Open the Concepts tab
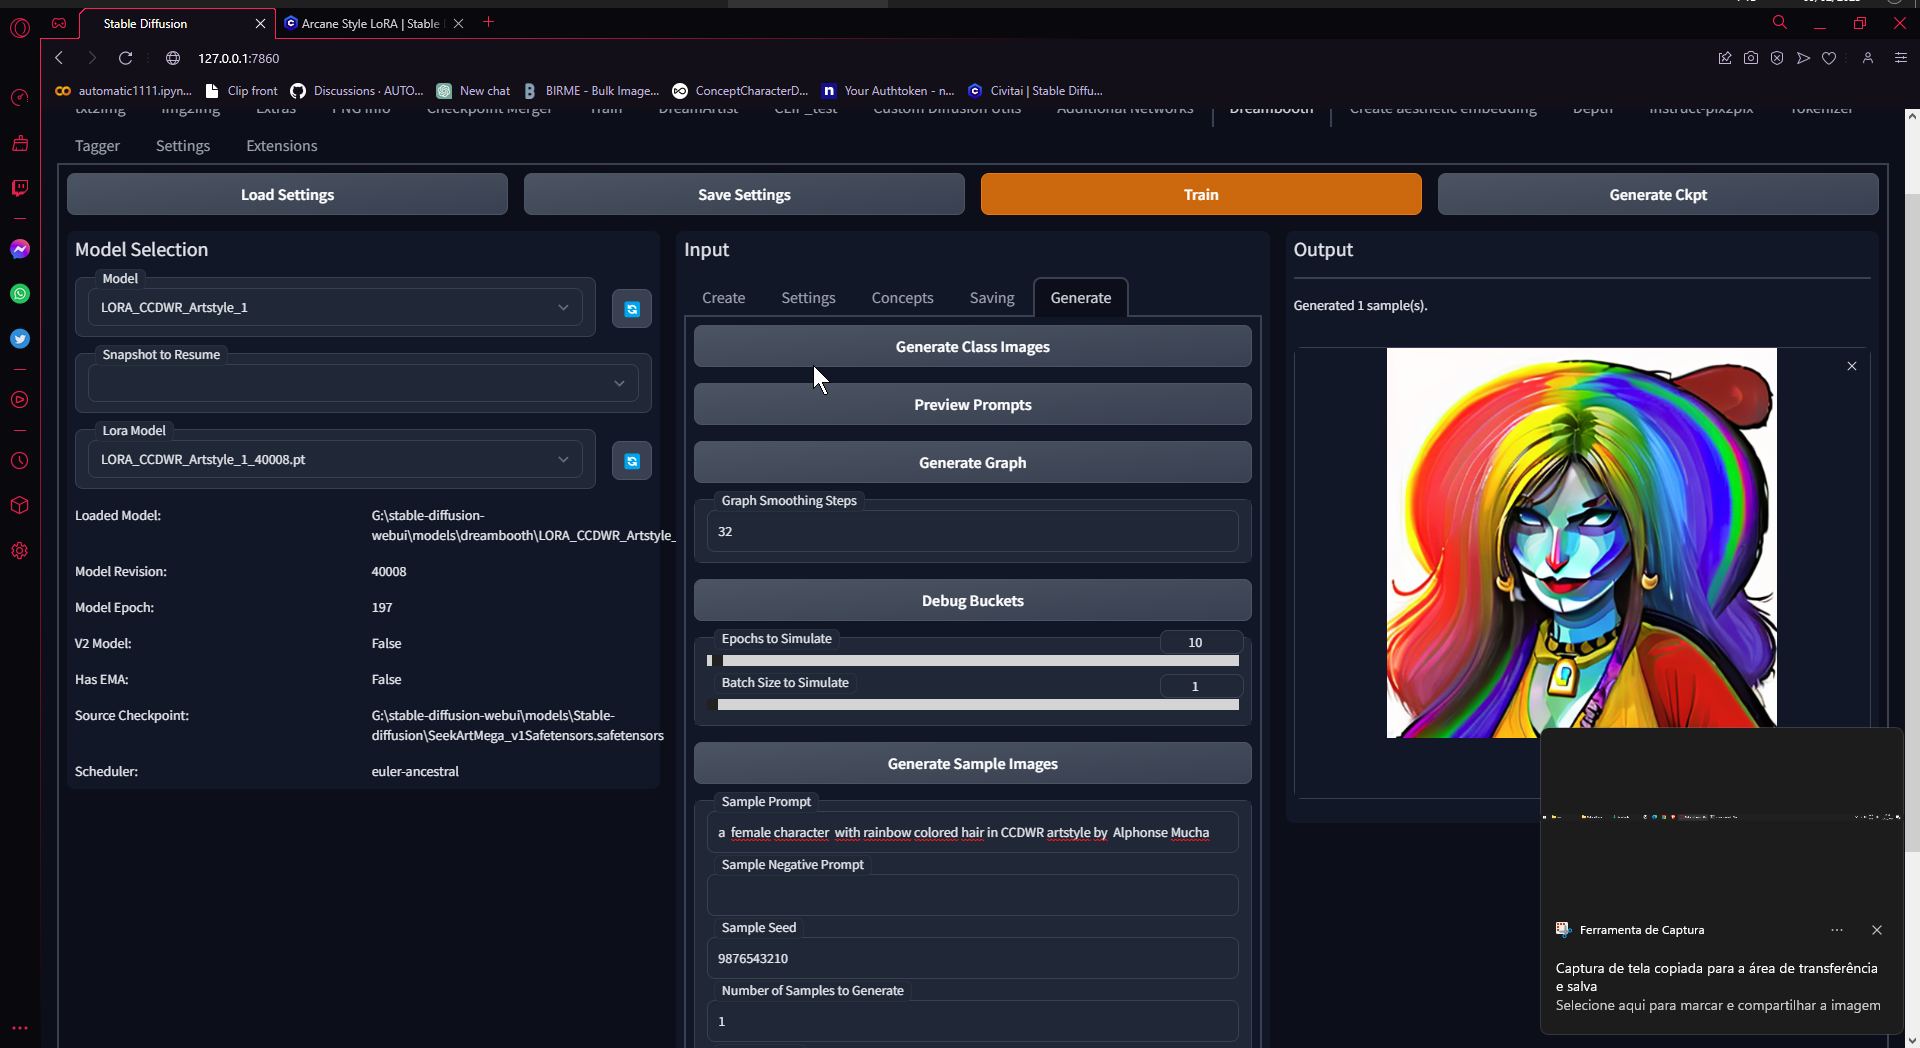 pyautogui.click(x=902, y=298)
